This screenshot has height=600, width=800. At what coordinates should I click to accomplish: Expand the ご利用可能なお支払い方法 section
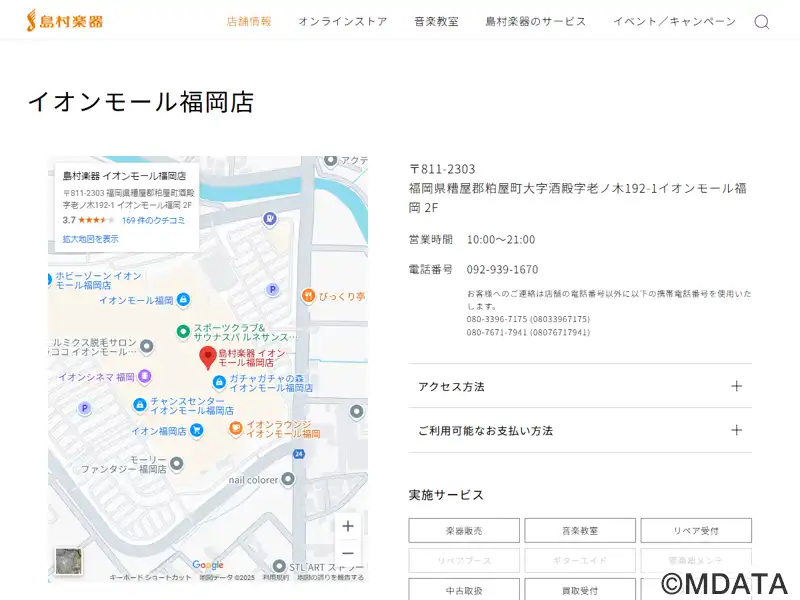(x=580, y=430)
